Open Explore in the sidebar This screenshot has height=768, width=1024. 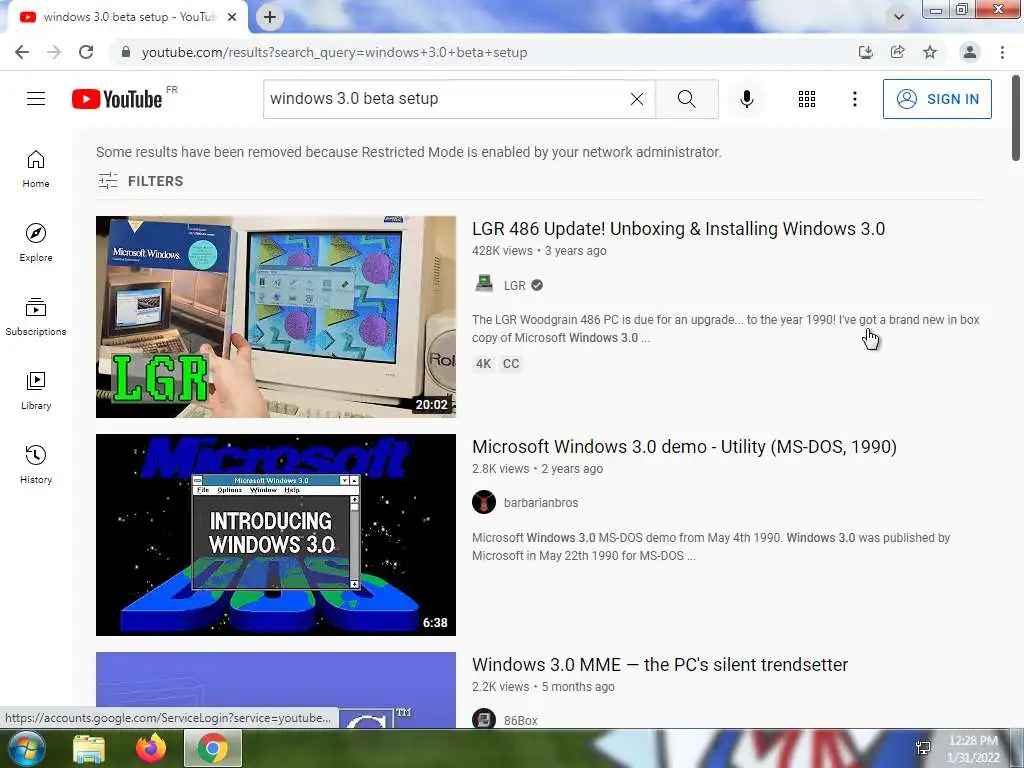(x=36, y=243)
